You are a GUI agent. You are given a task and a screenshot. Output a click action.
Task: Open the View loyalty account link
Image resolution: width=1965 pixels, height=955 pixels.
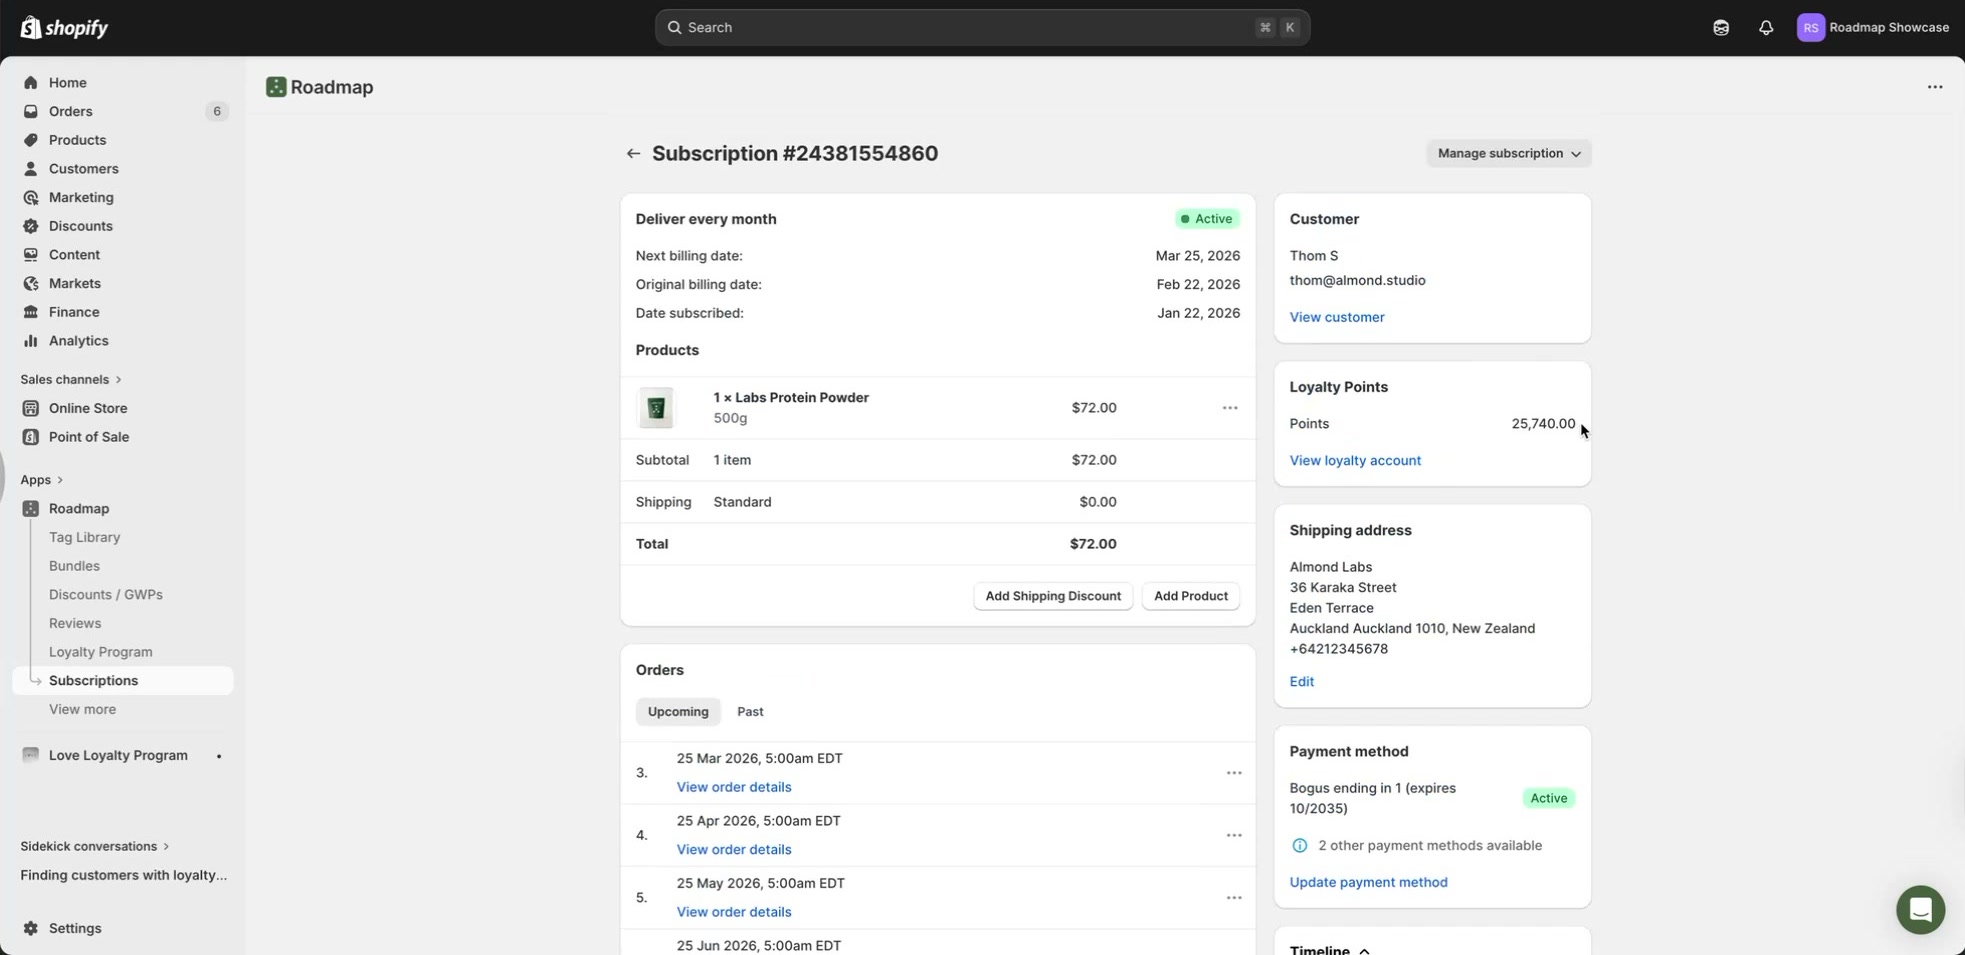point(1355,460)
